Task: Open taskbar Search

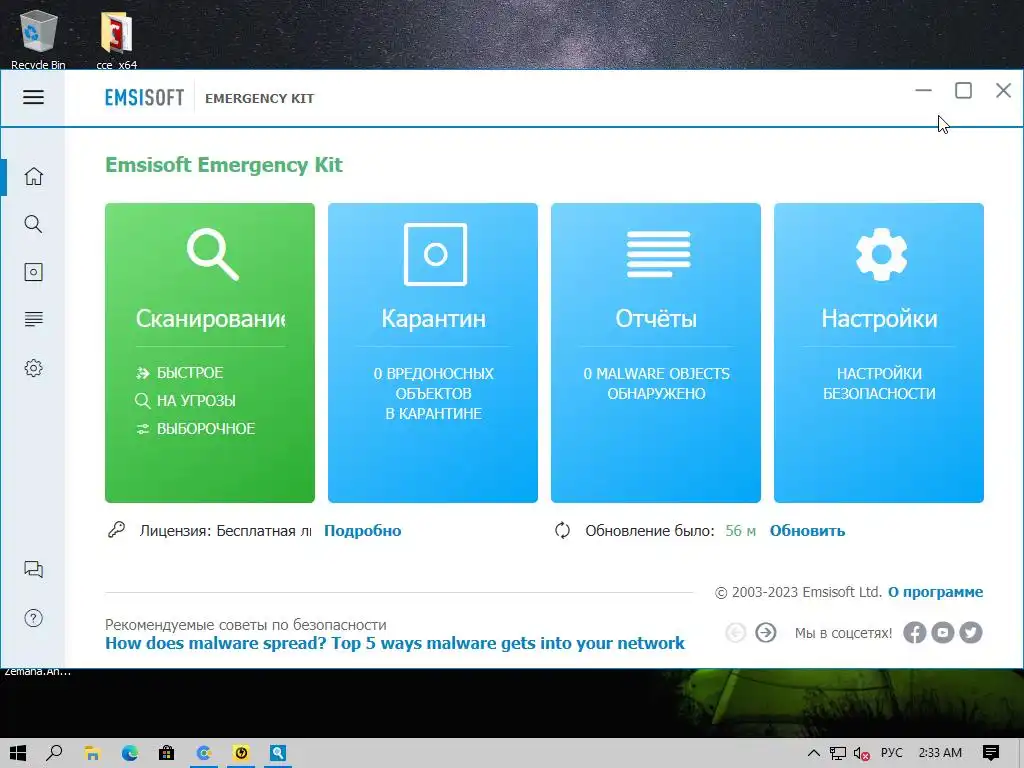Action: coord(55,753)
